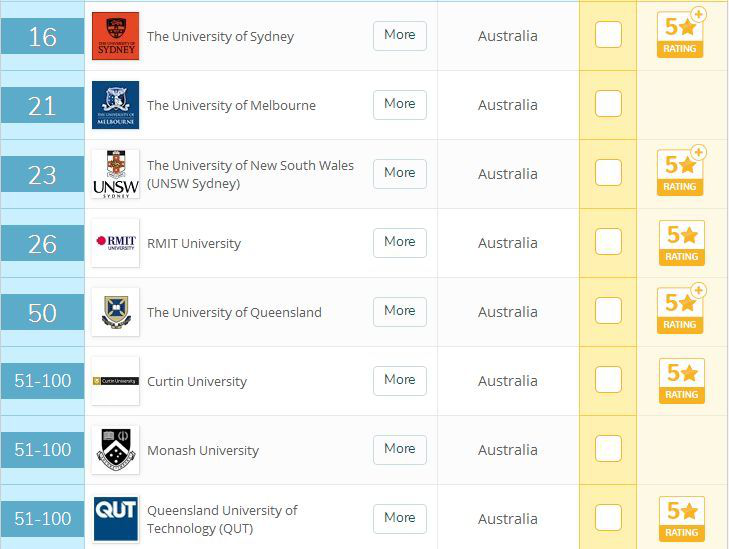Click the University of Sydney logo

[x=115, y=36]
